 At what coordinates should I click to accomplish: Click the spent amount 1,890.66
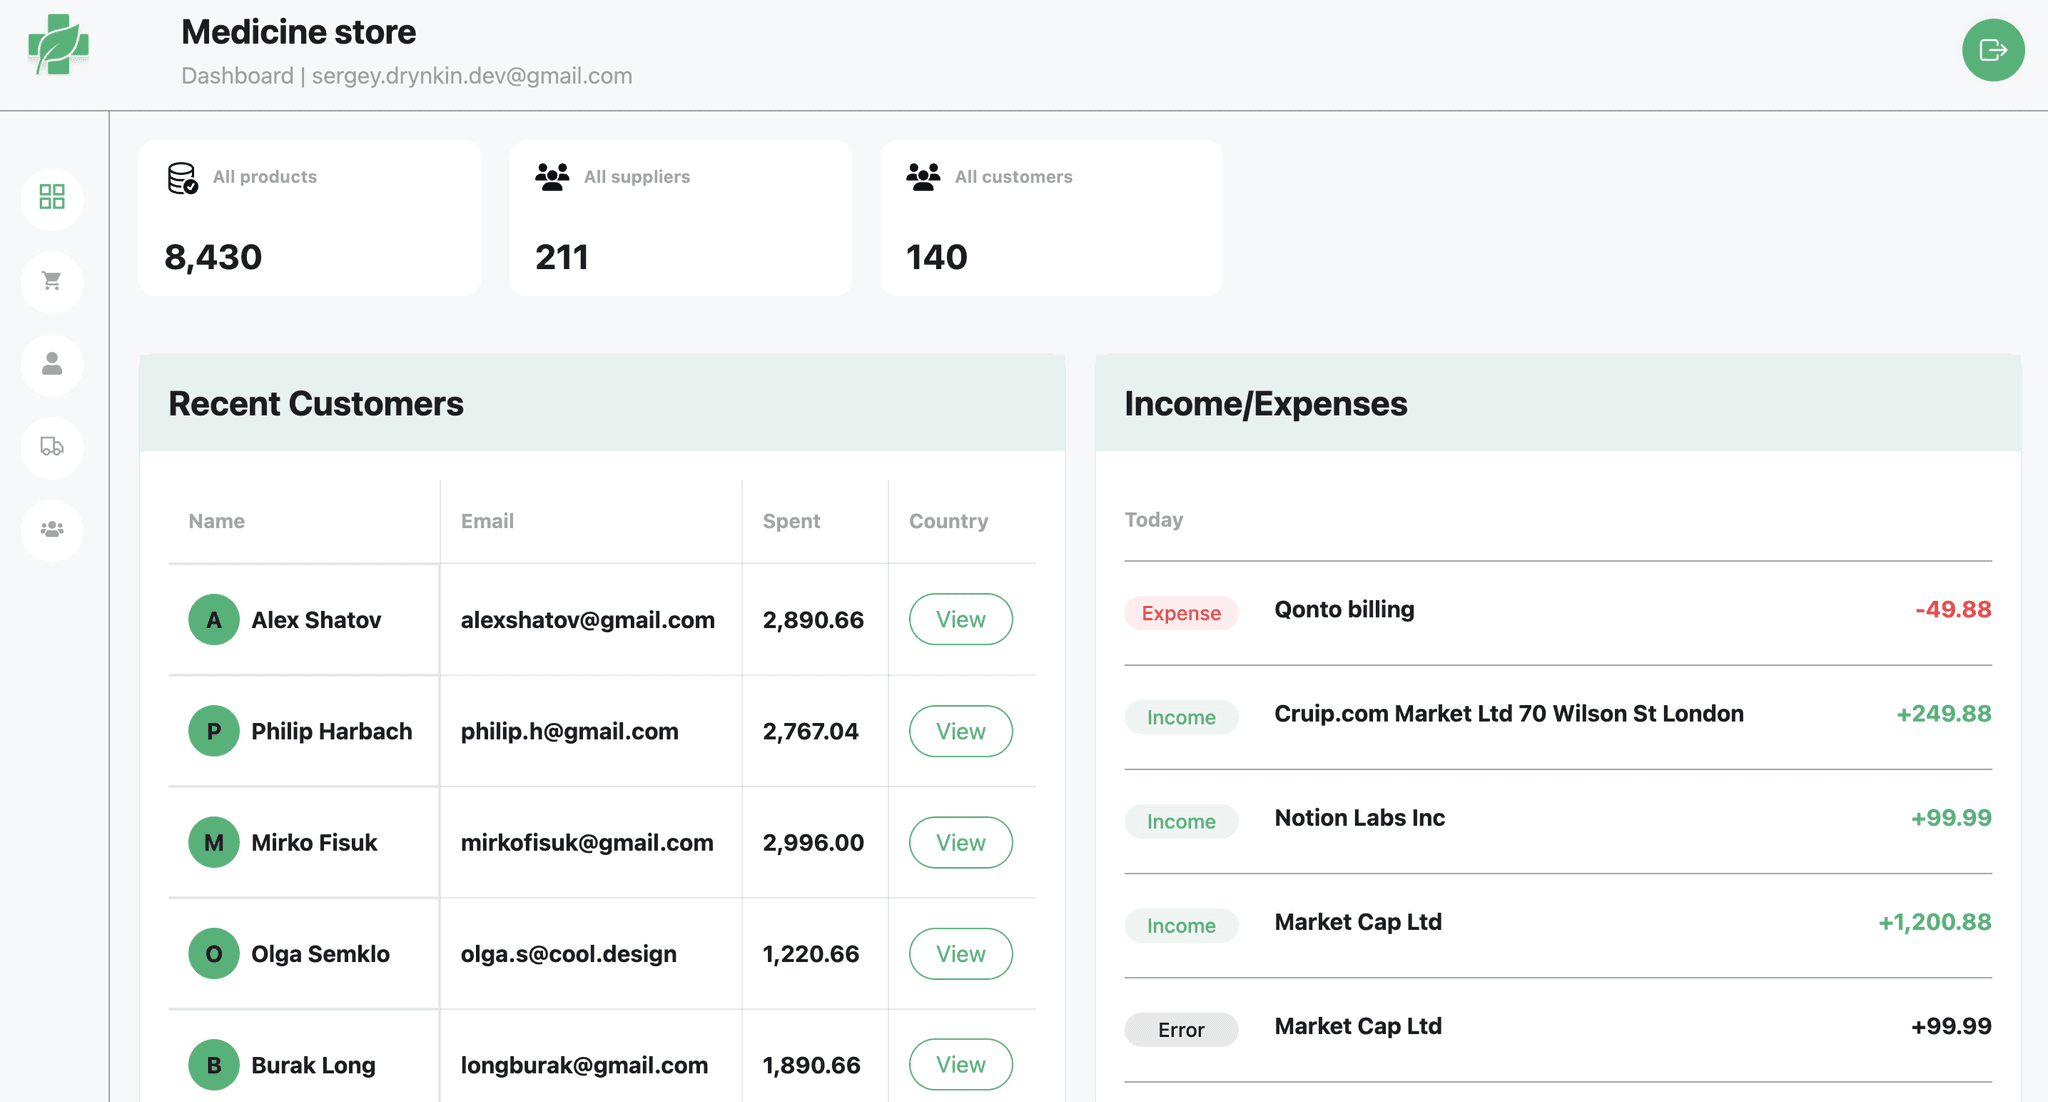coord(811,1065)
